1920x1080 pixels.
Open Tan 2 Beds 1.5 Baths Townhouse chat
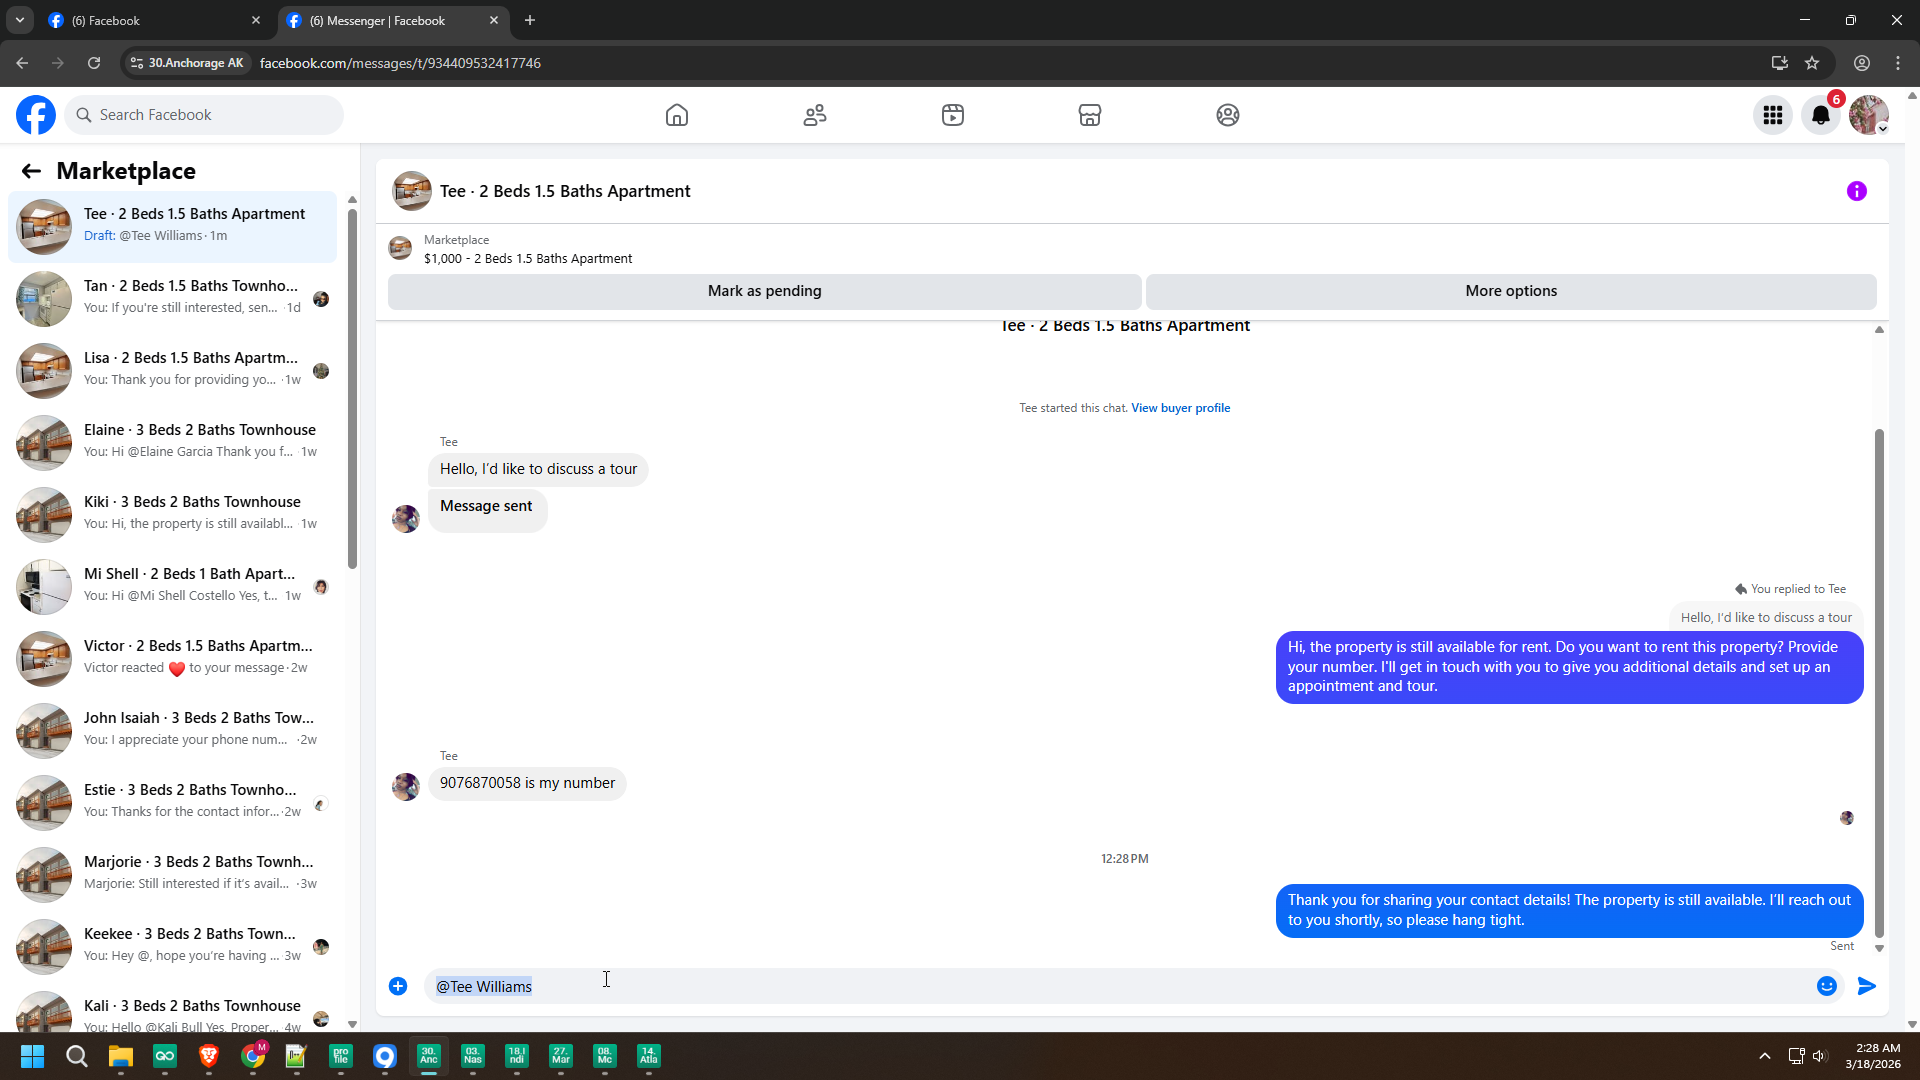(173, 298)
